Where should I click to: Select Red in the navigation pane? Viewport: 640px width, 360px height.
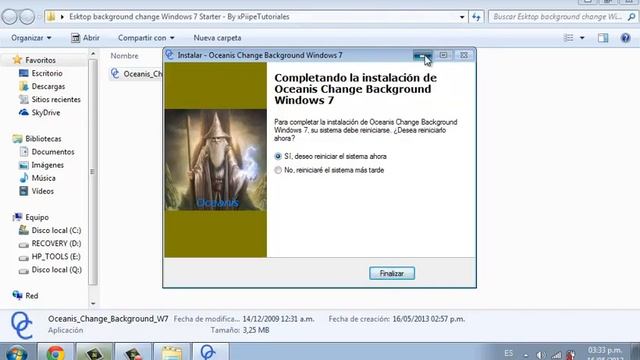point(26,296)
